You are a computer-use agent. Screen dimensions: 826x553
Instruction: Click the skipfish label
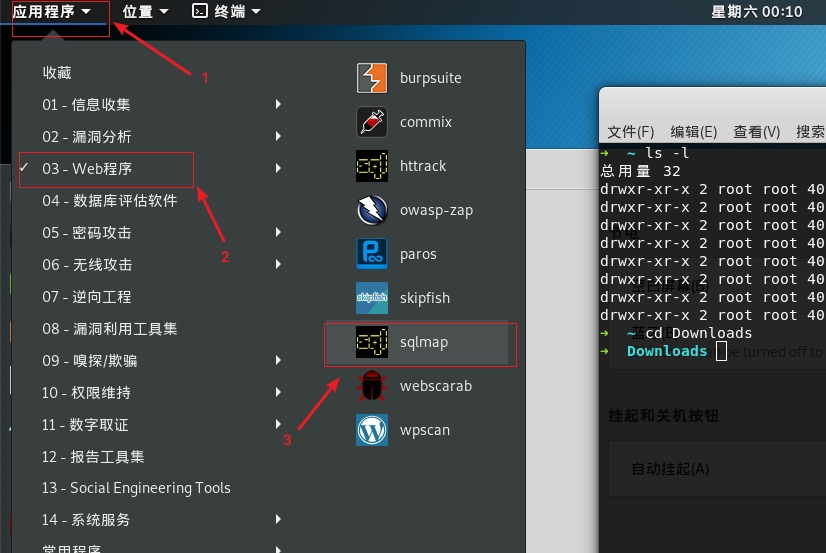click(425, 298)
